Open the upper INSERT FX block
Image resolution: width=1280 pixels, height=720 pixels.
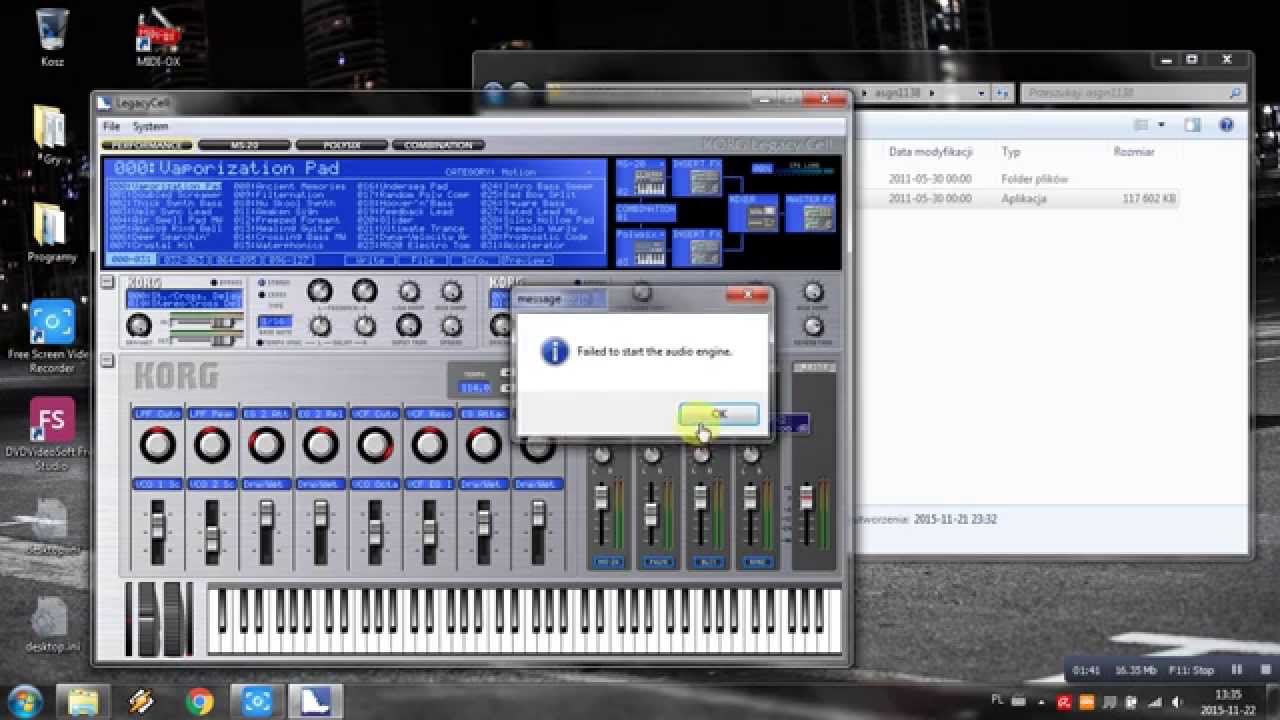click(698, 178)
